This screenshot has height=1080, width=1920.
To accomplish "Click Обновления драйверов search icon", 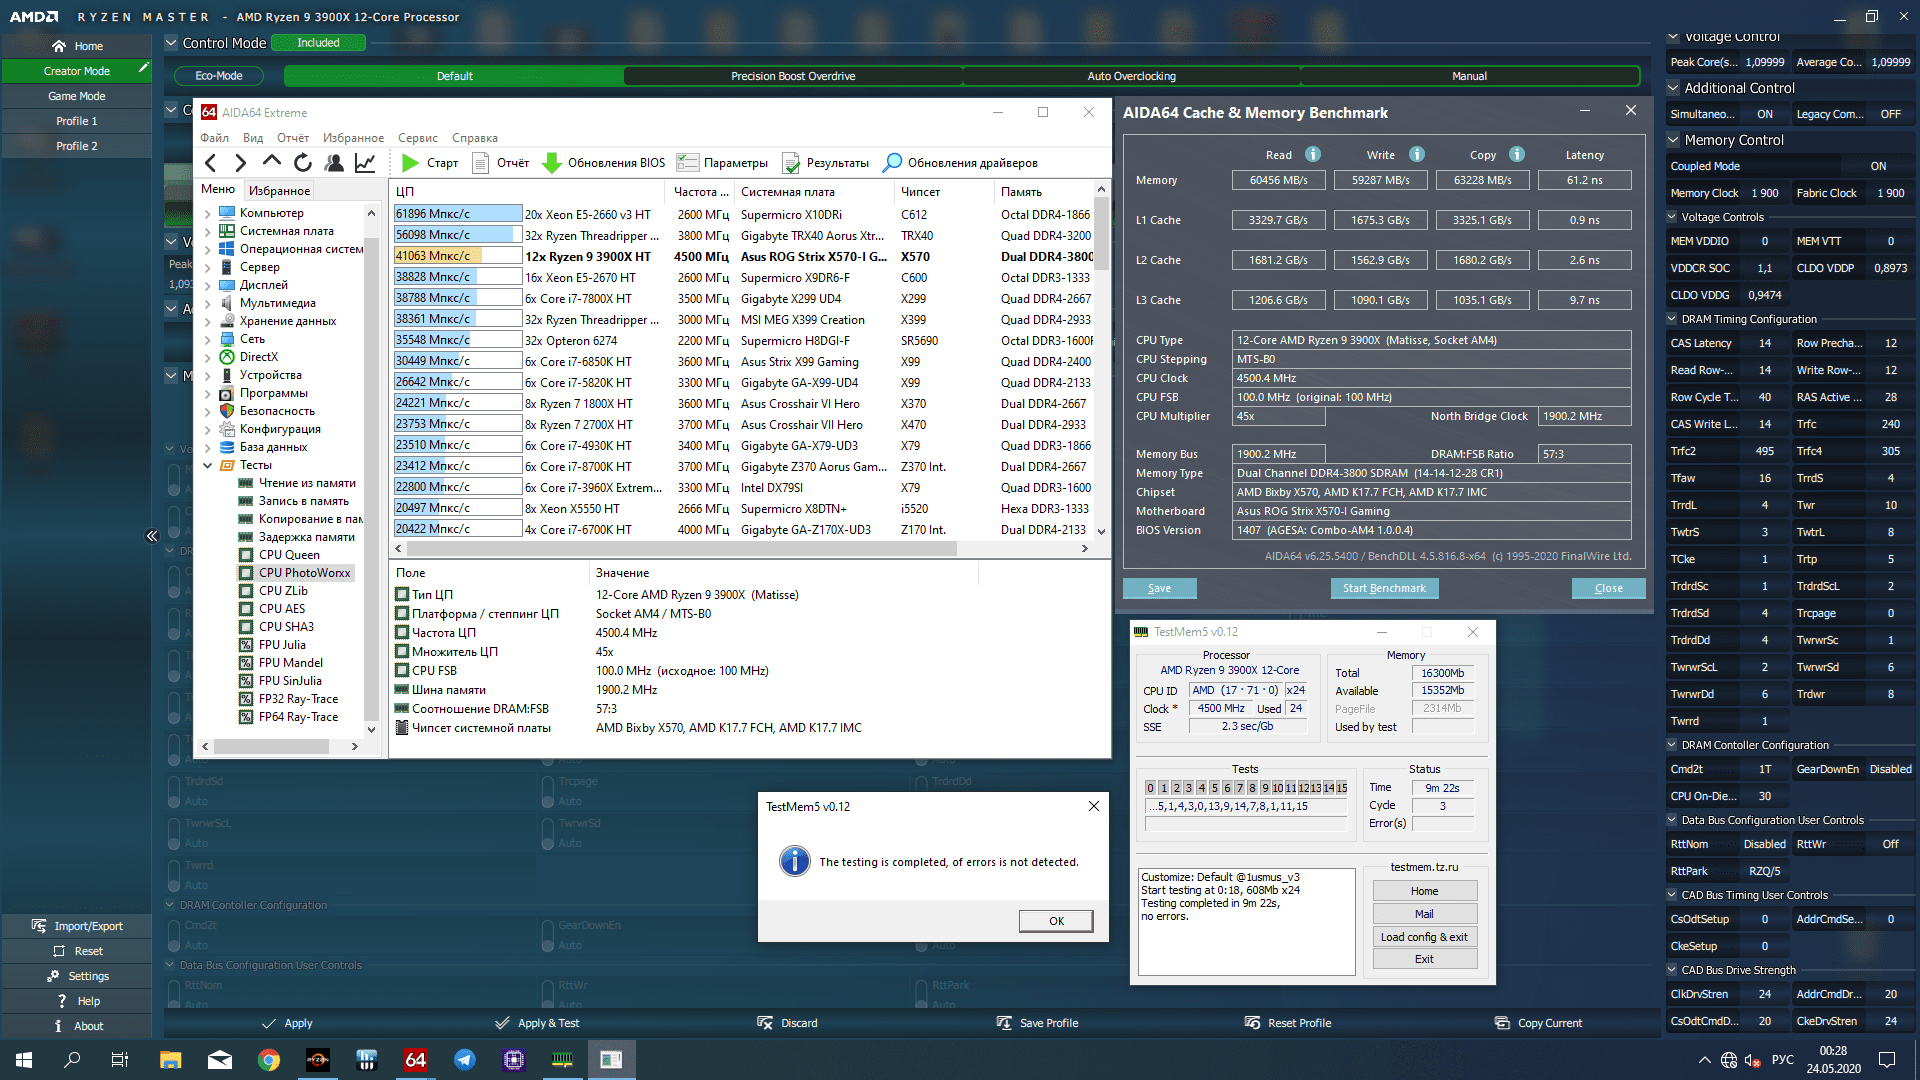I will [893, 163].
